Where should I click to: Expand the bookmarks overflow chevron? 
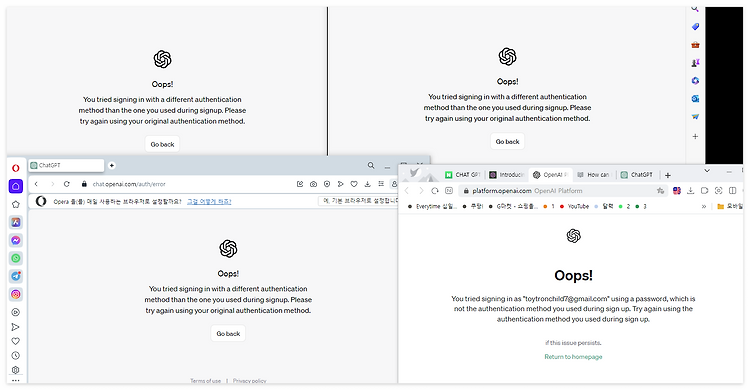[x=704, y=206]
